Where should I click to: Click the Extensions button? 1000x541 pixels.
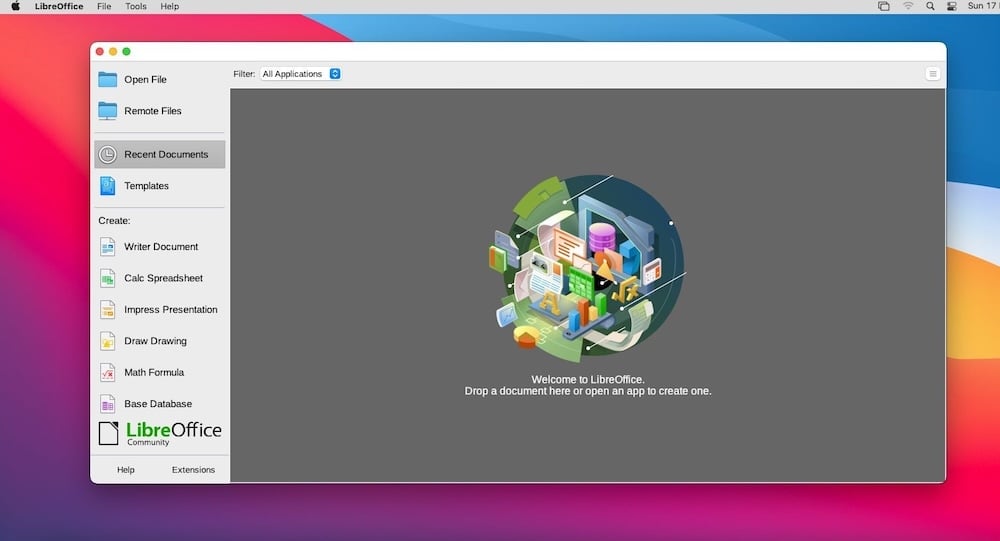coord(193,470)
